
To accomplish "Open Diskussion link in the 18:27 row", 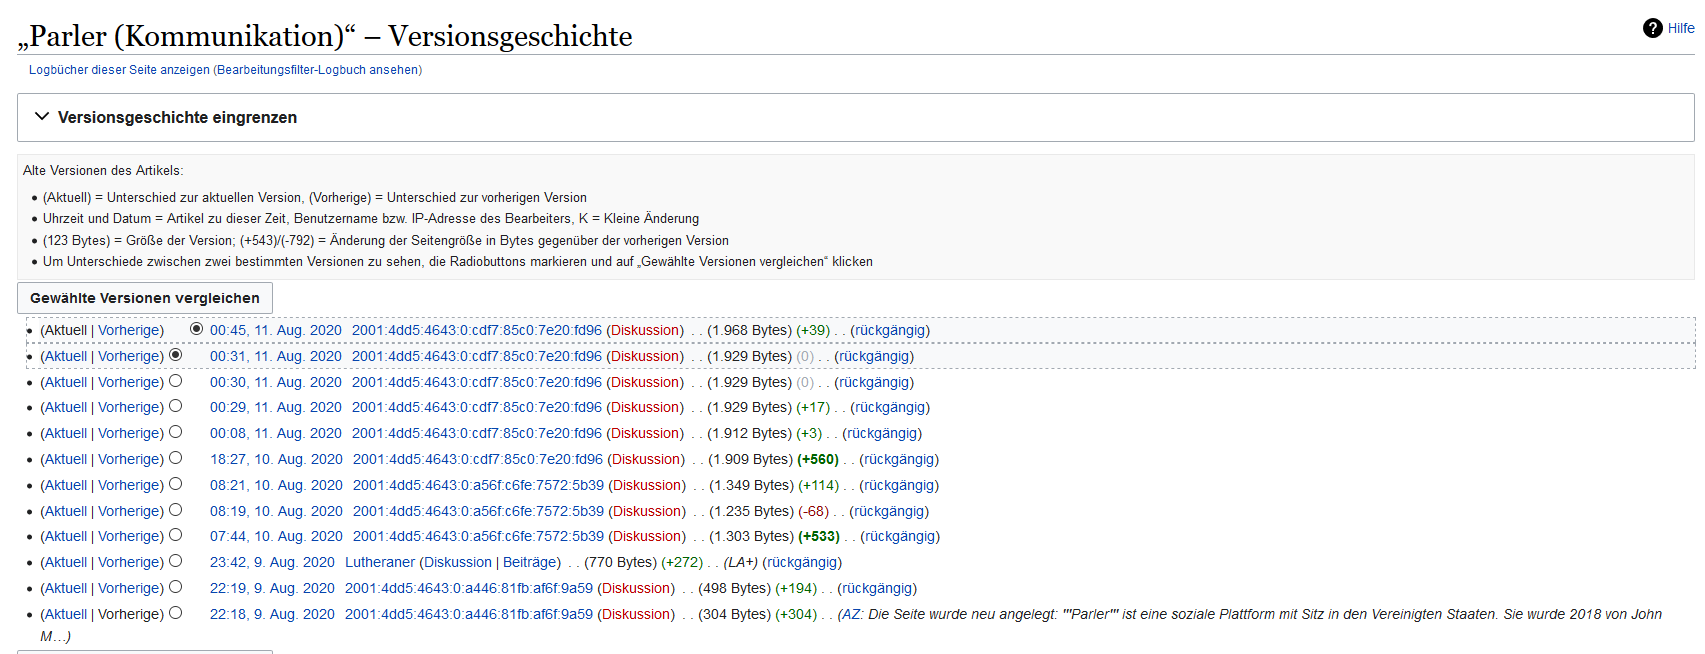I will [646, 460].
